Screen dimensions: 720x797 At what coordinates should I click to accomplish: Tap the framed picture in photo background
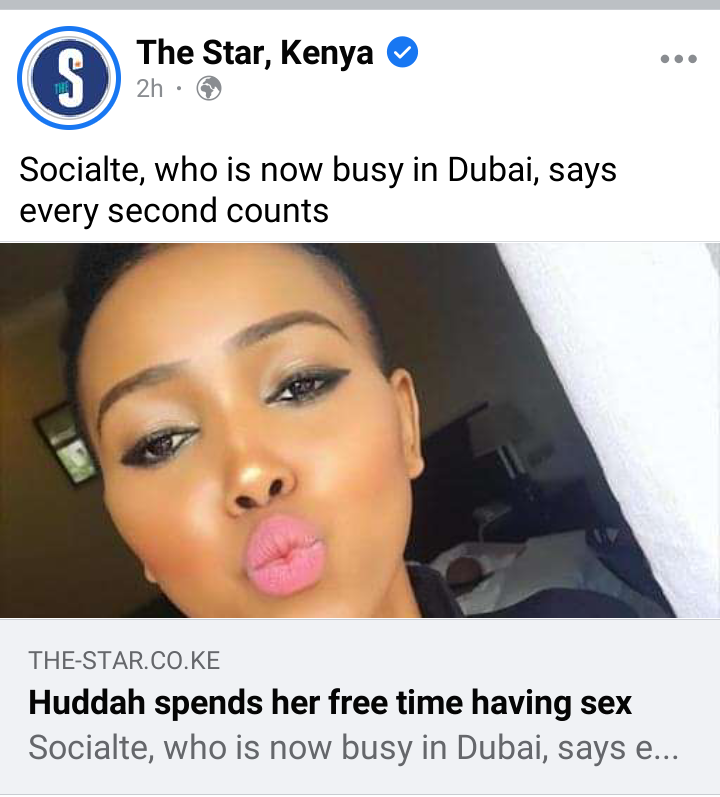tap(66, 443)
